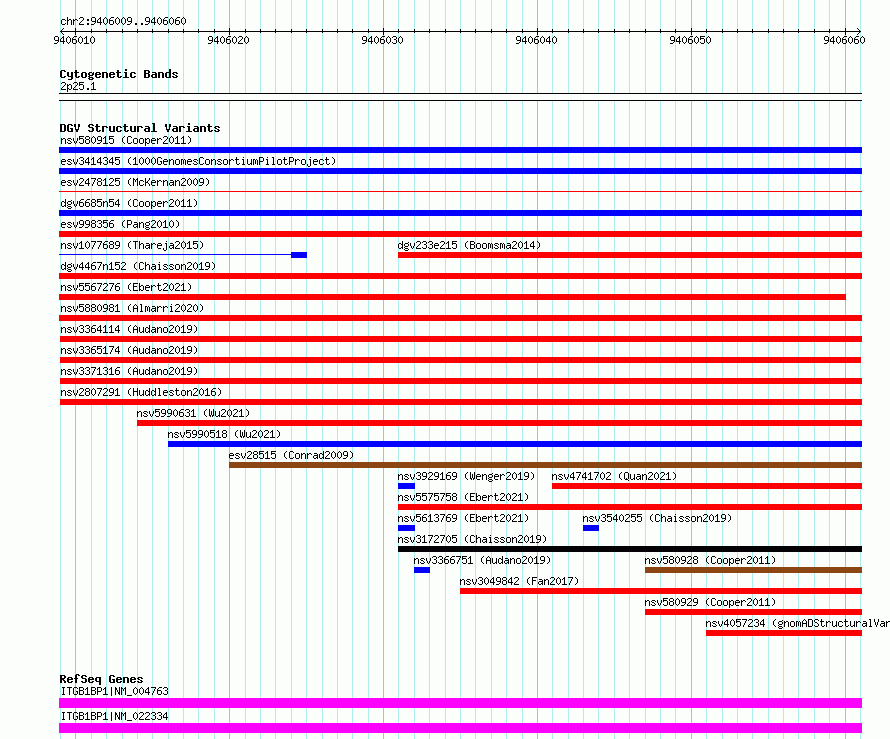The image size is (890, 739).
Task: Select nsv4741702 (Quan2021) variant label
Action: (x=614, y=476)
